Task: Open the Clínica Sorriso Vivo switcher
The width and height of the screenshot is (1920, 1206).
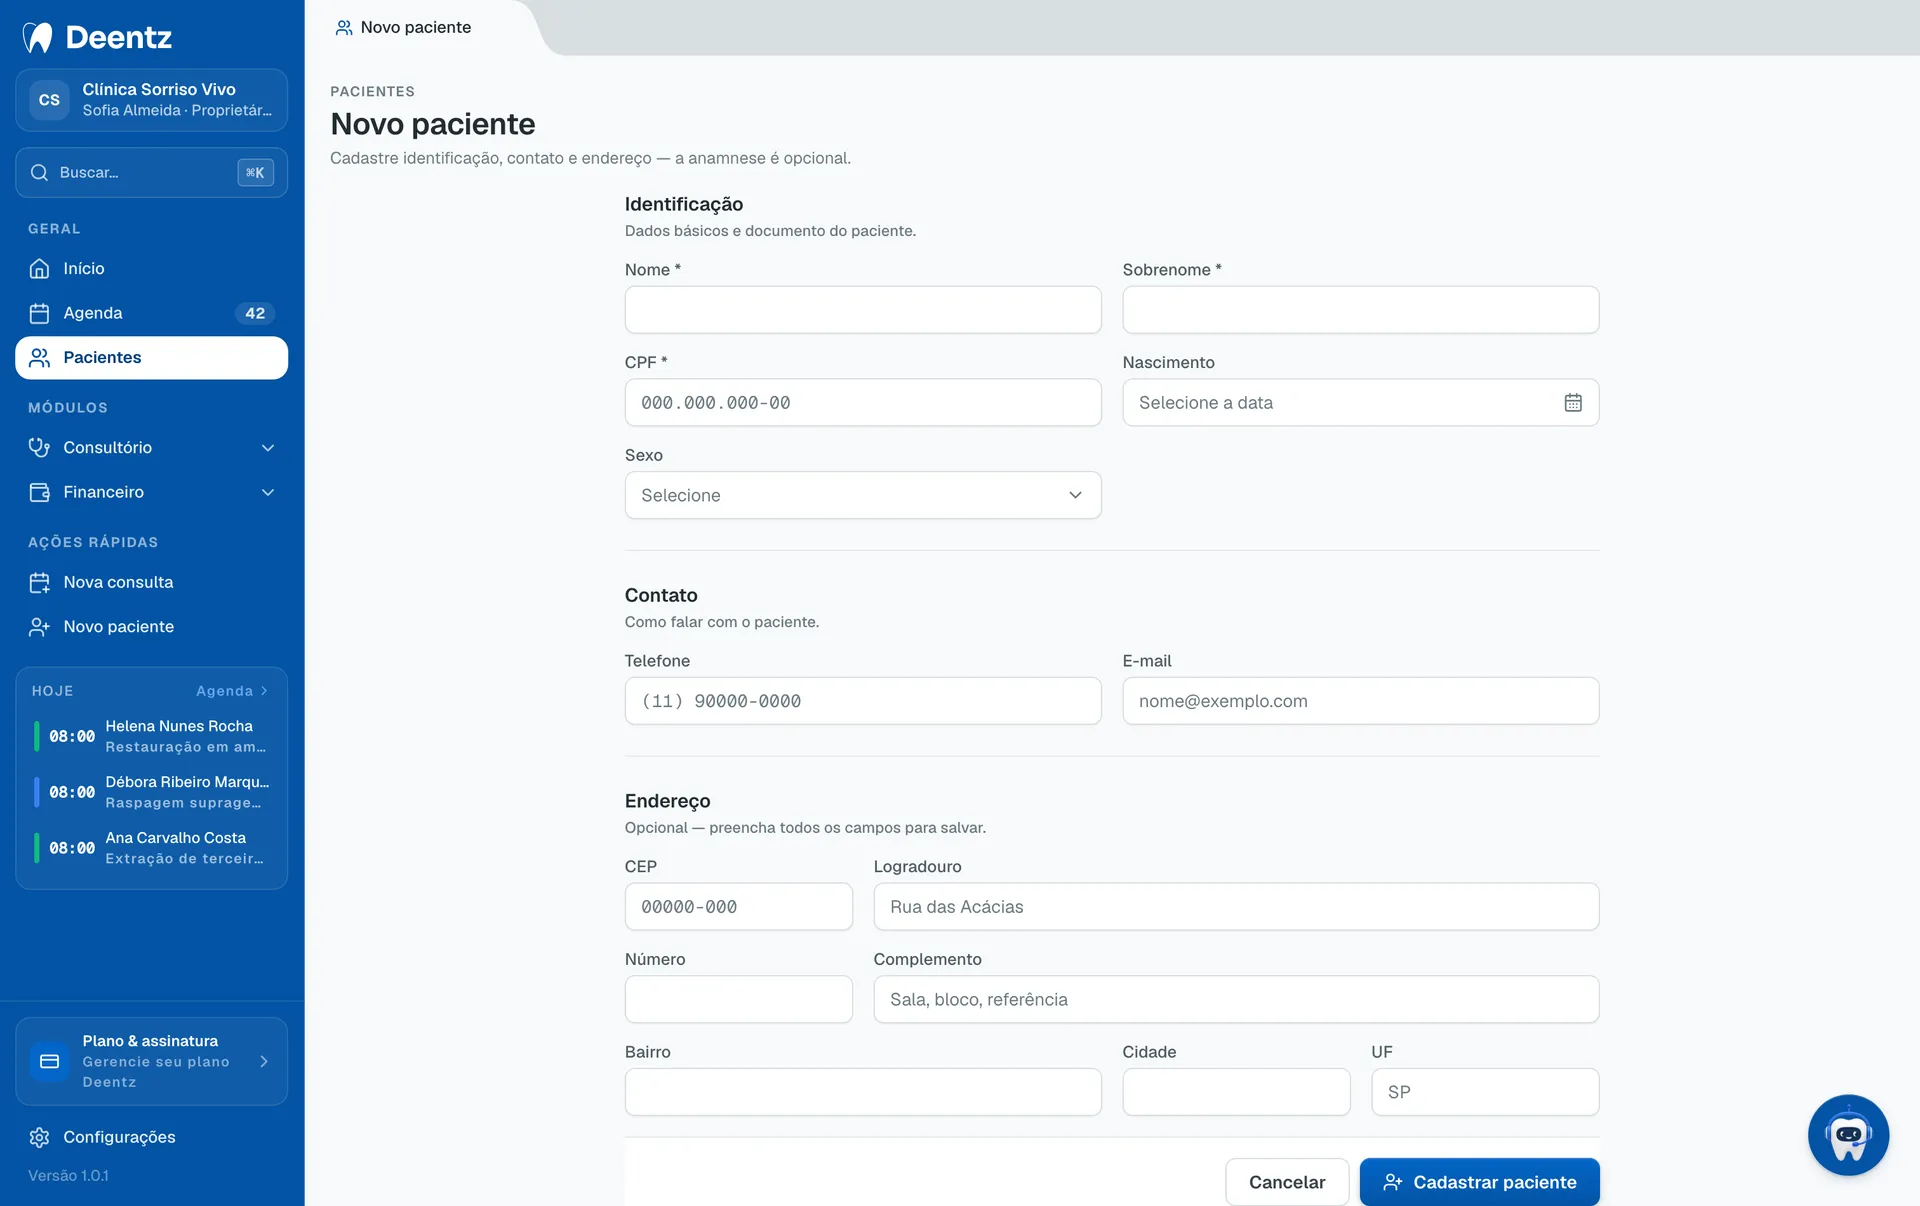Action: (151, 100)
